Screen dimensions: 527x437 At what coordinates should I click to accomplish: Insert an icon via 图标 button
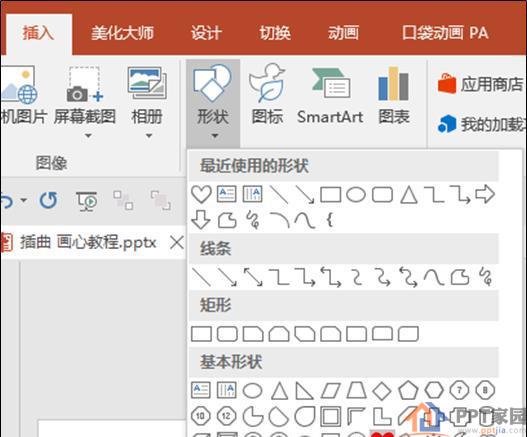[267, 94]
